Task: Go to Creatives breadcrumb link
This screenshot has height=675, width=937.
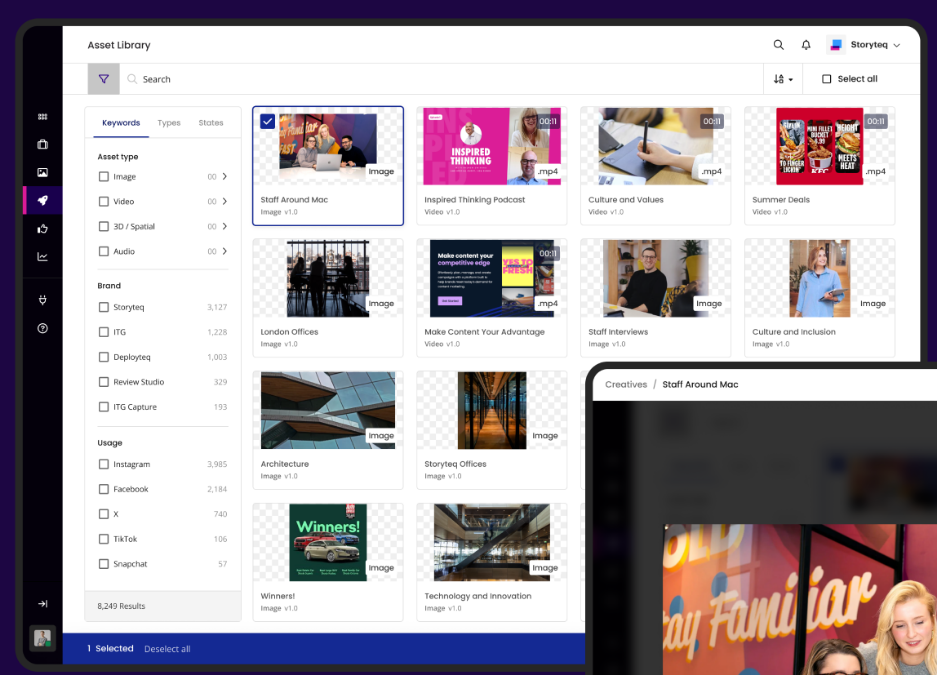Action: coord(626,384)
